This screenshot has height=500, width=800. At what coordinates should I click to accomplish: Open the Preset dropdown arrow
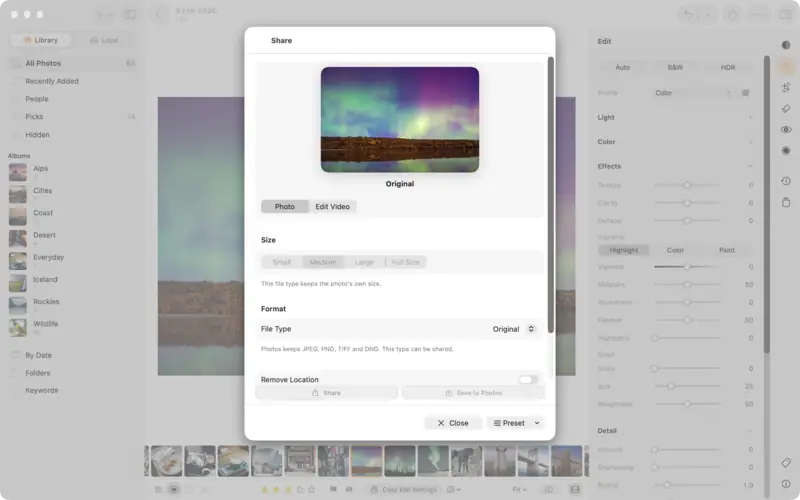[x=537, y=423]
